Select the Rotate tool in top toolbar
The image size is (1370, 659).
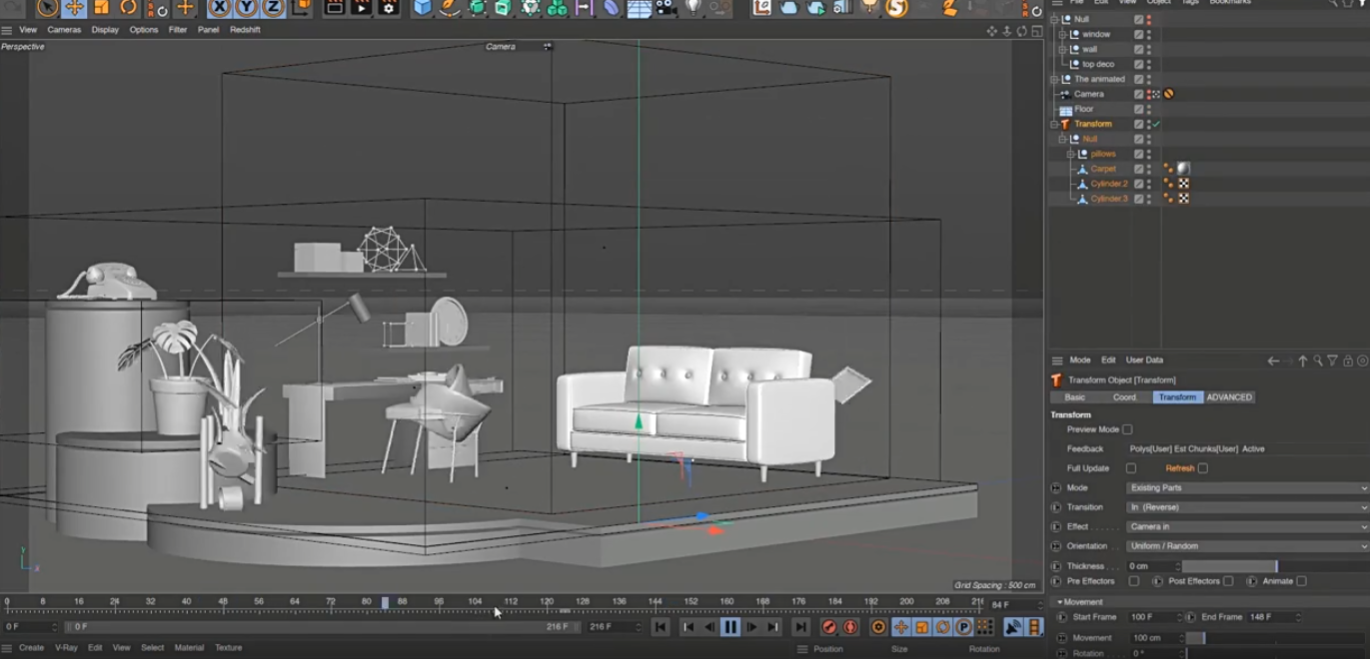click(x=128, y=8)
